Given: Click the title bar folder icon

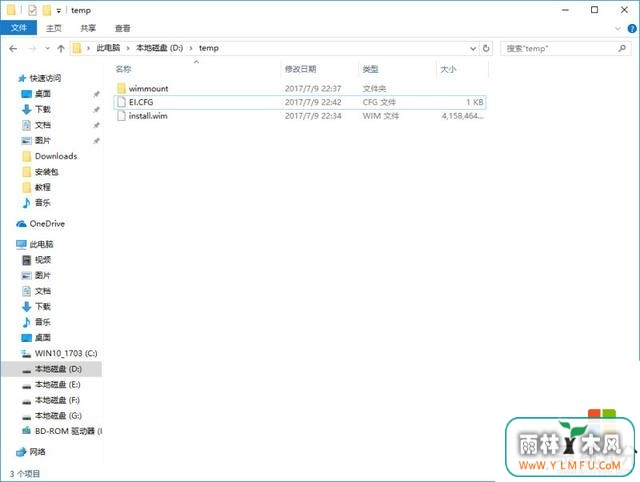Looking at the screenshot, I should click(11, 10).
